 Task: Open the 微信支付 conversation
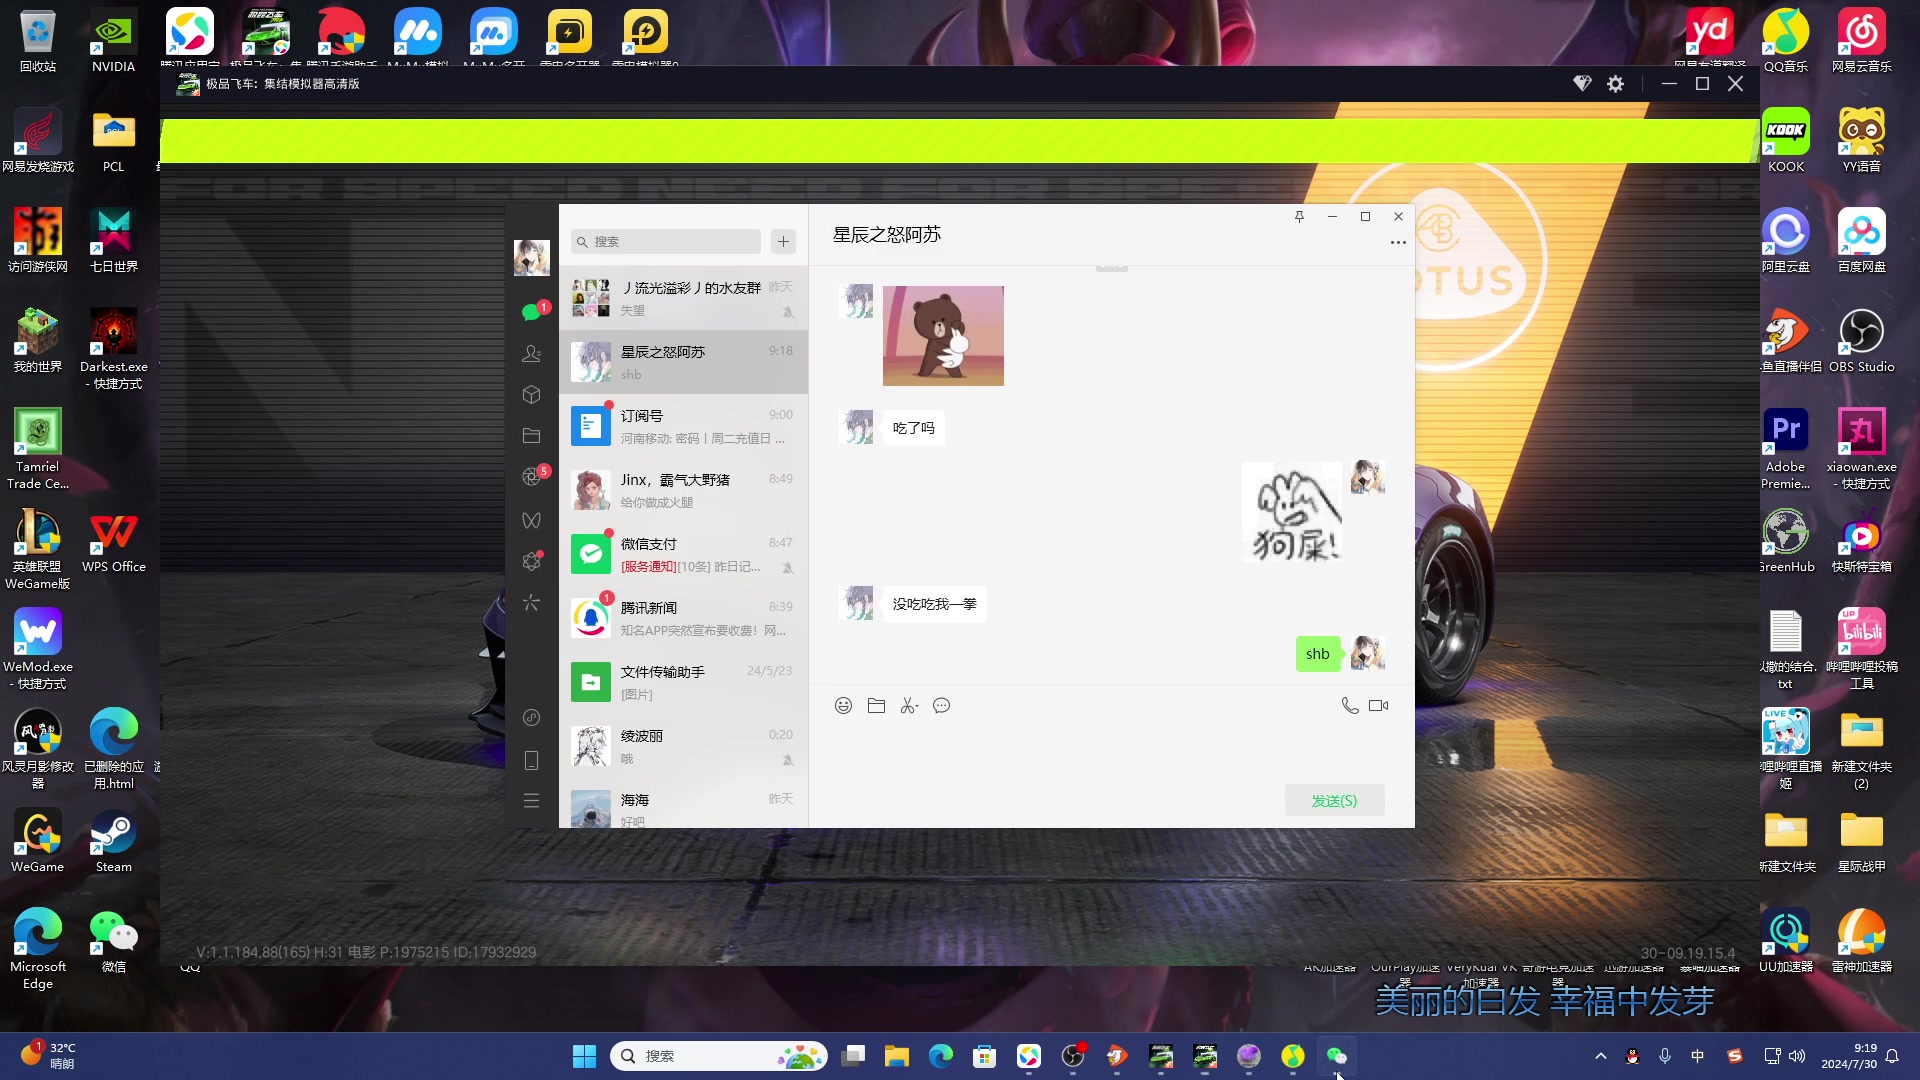683,554
